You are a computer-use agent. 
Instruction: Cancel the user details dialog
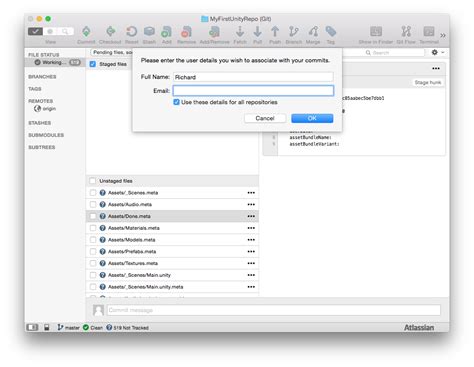click(x=265, y=118)
